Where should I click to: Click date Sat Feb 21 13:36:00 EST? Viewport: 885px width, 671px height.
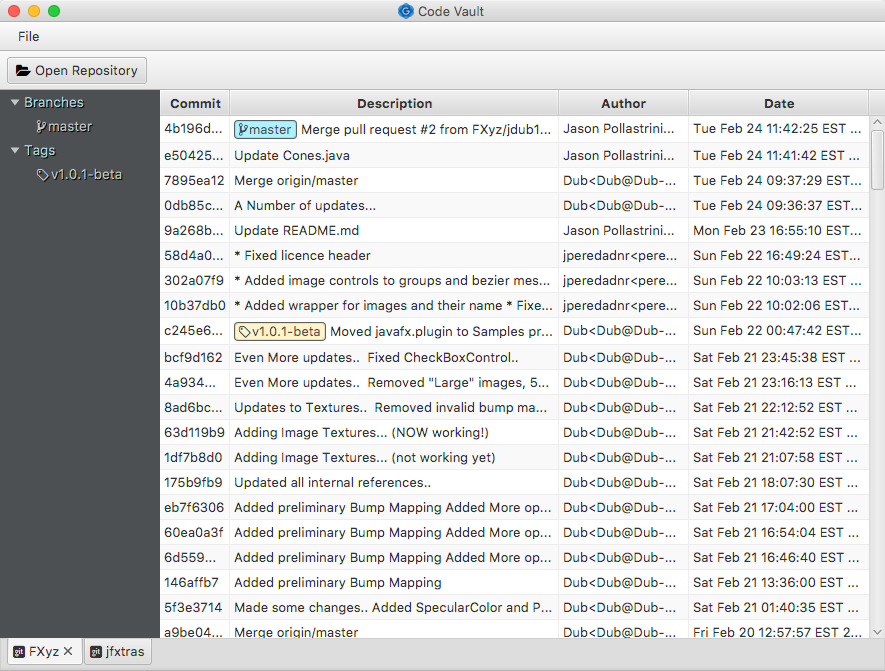(x=776, y=582)
